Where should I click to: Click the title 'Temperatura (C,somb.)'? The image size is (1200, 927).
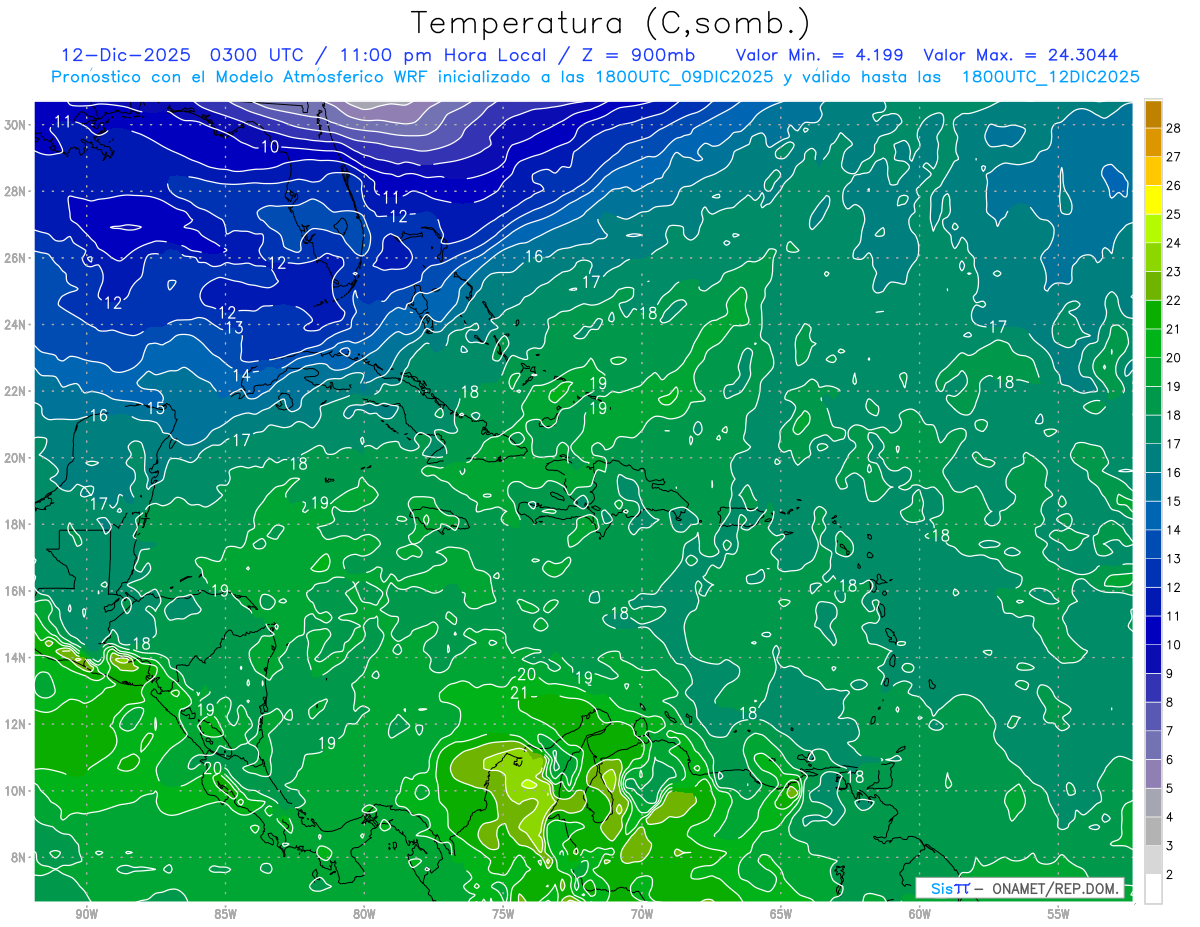(x=611, y=23)
